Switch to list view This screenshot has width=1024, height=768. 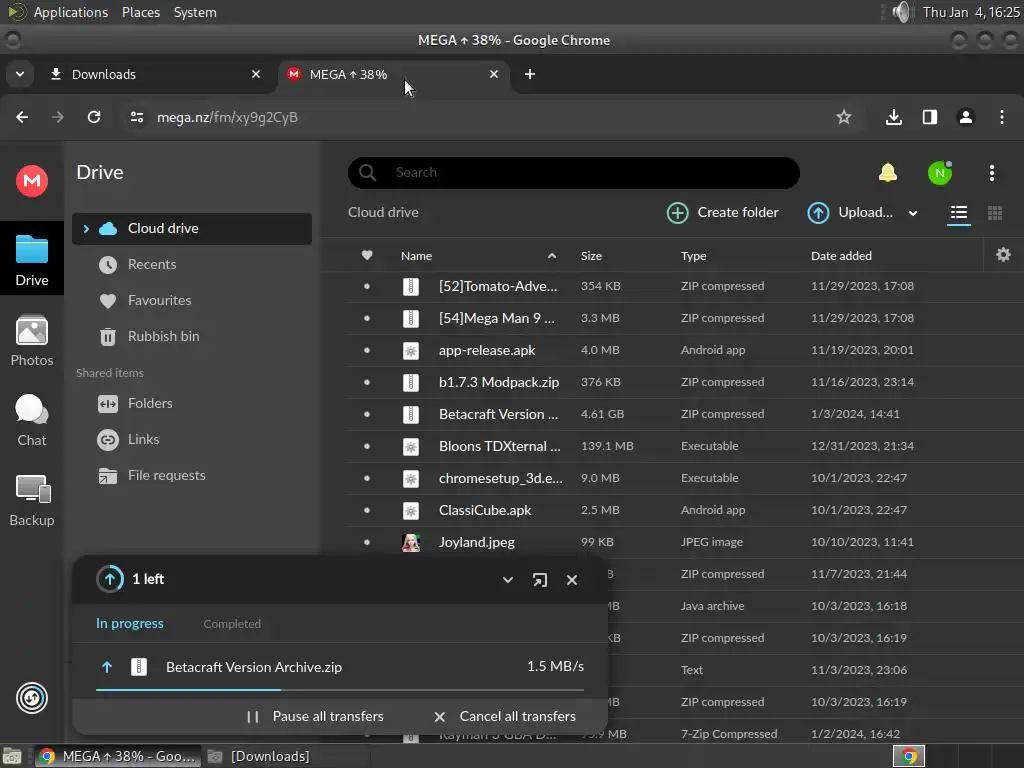tap(959, 213)
